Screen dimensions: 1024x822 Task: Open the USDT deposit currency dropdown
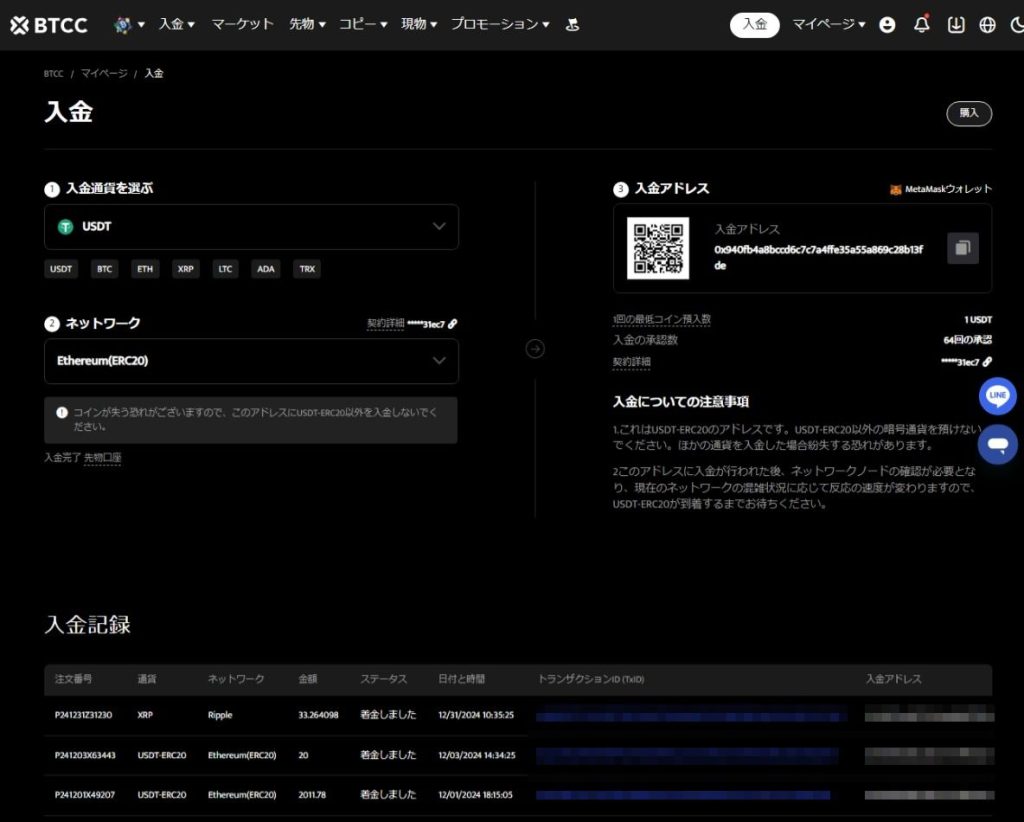(x=250, y=227)
